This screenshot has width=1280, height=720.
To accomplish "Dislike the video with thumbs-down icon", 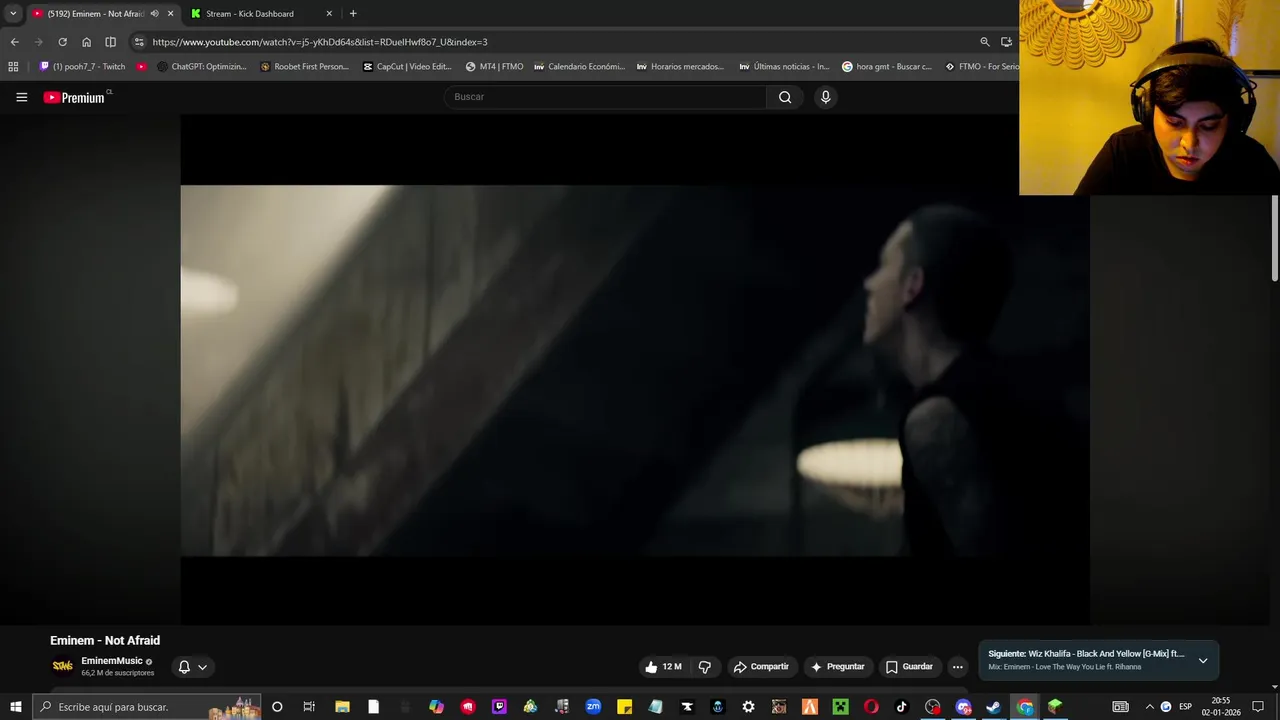I will coord(705,667).
